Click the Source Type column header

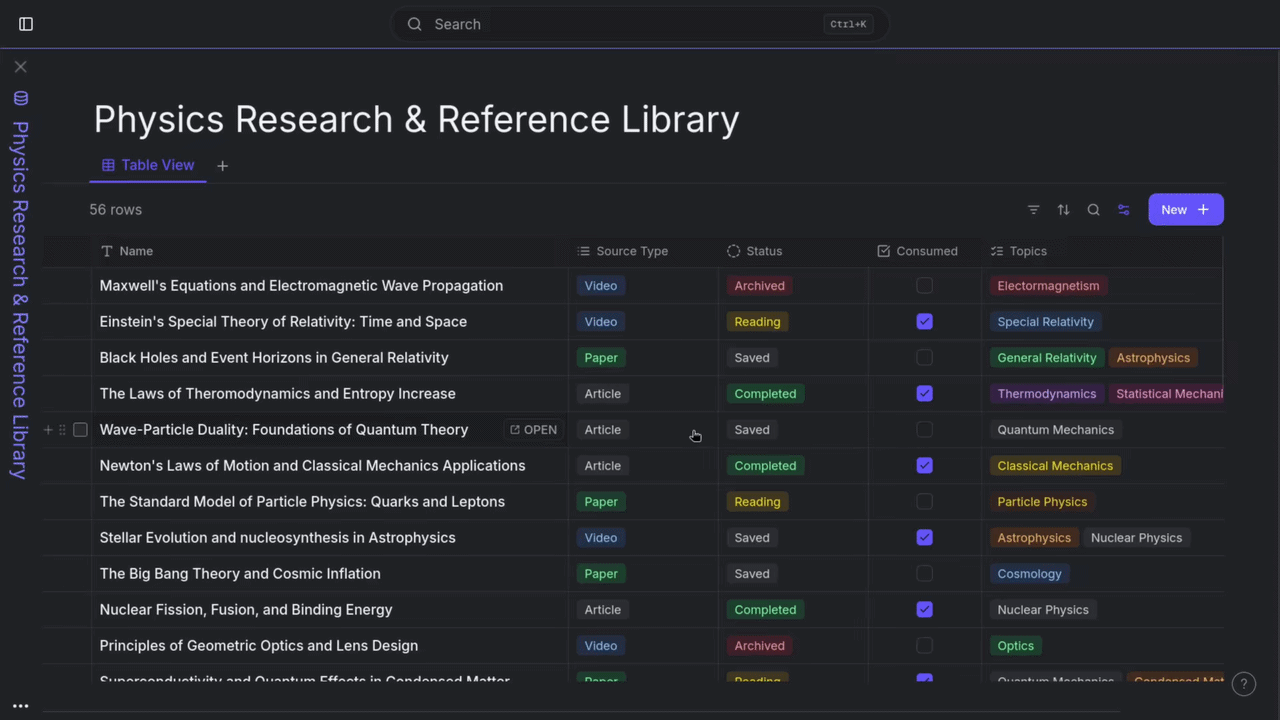coord(643,251)
